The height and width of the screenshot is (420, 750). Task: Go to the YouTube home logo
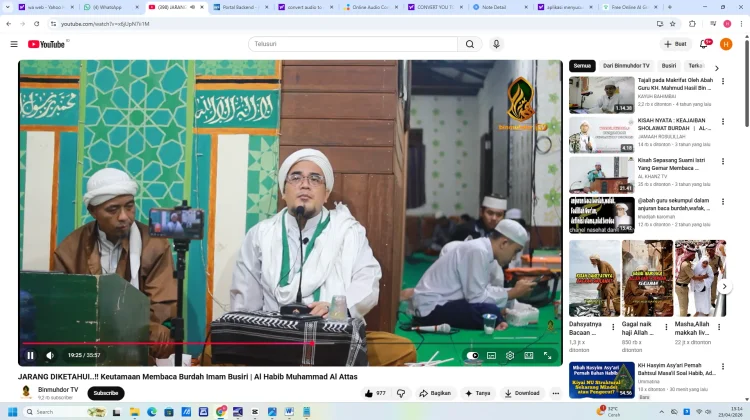46,44
